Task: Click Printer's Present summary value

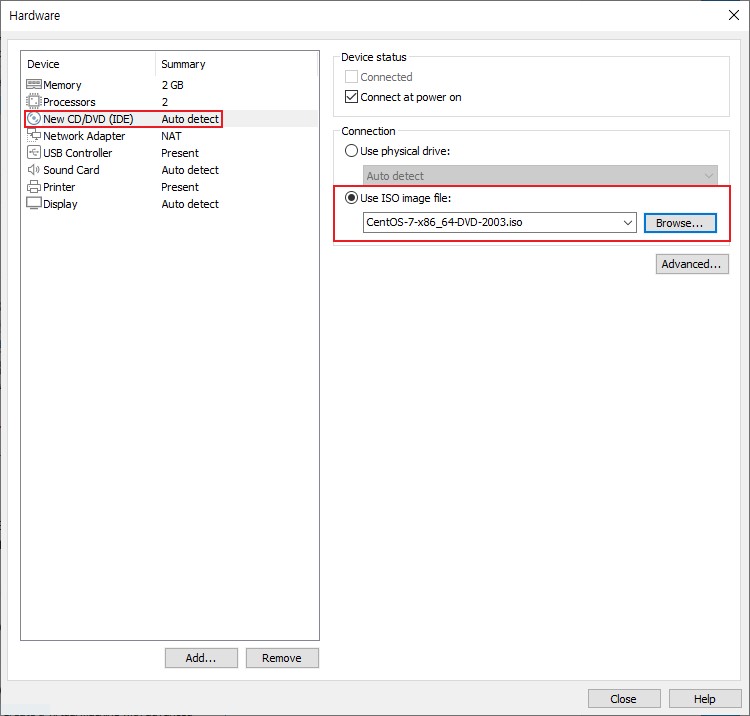Action: (180, 187)
